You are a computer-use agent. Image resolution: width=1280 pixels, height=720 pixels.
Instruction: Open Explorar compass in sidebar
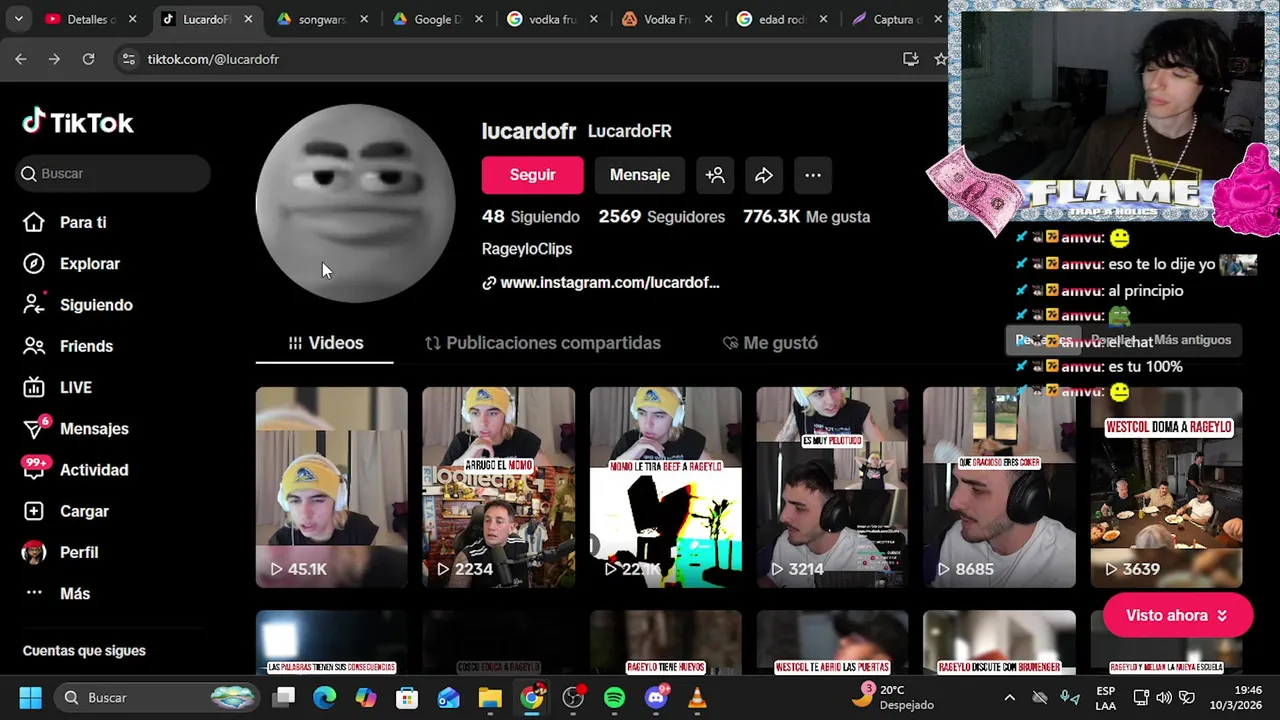72,263
